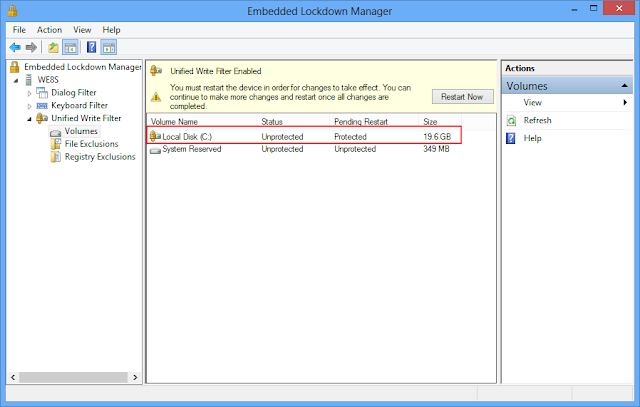Viewport: 640px width, 407px height.
Task: Click the Unified Write Filter tree icon
Action: [42, 118]
